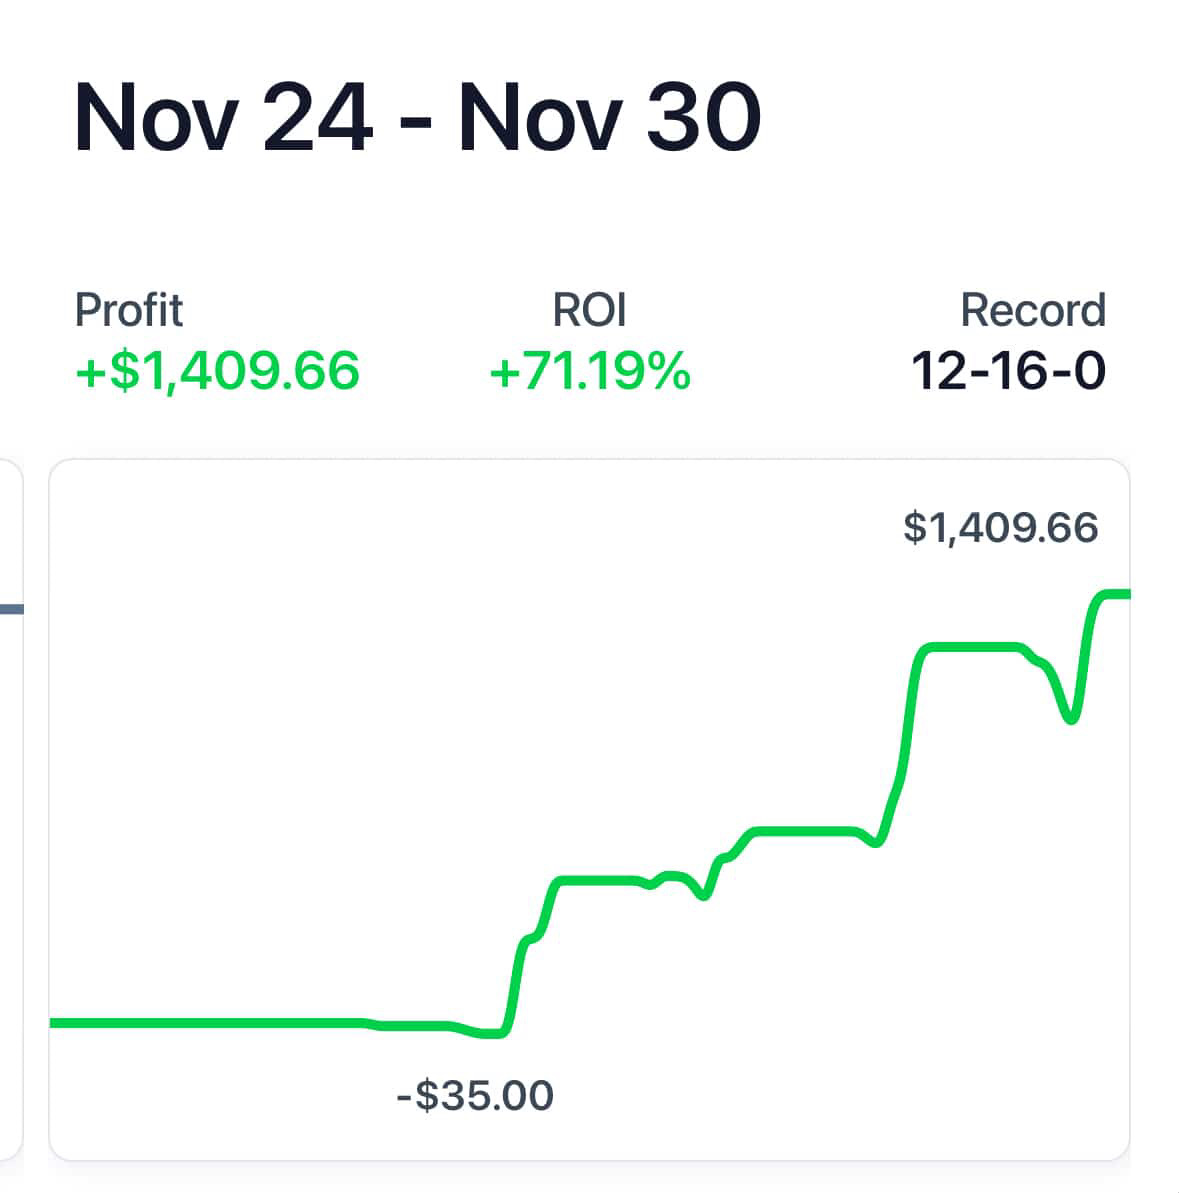Tap the steepest climb of the profit line
The image size is (1179, 1193).
point(910,720)
